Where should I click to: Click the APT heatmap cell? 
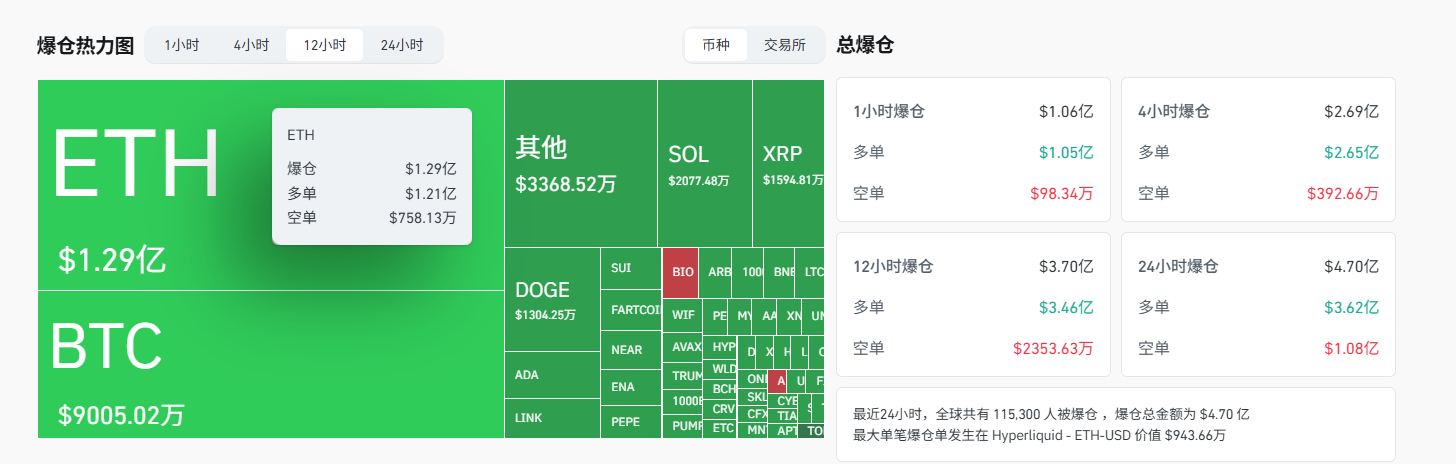point(783,430)
